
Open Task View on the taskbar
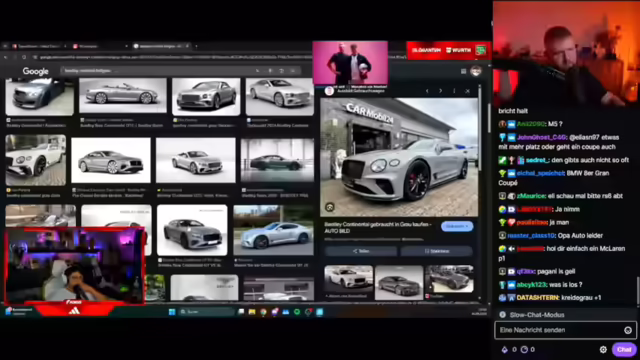coord(241,312)
